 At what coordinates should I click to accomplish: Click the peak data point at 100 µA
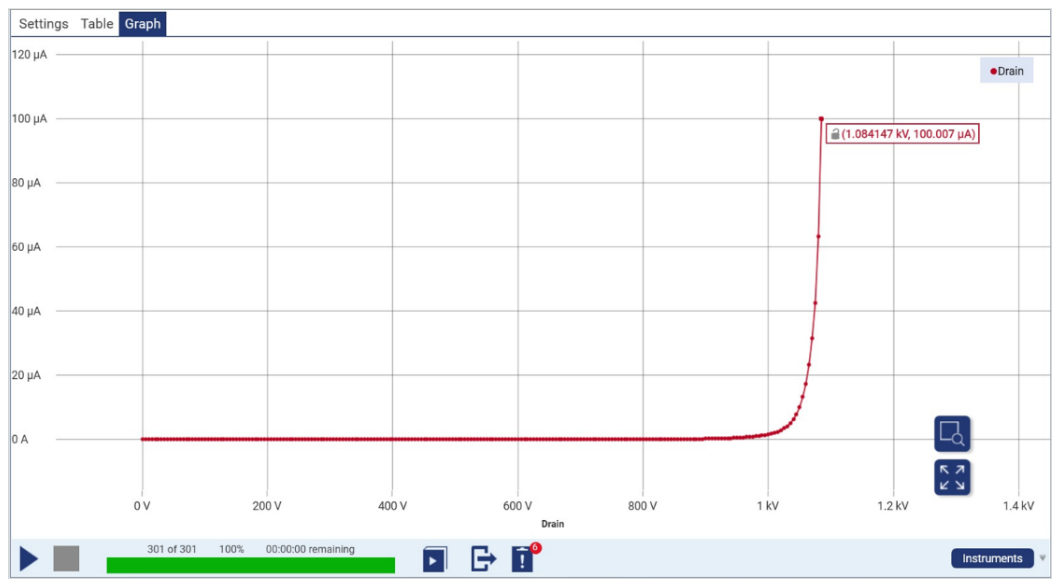(x=821, y=119)
